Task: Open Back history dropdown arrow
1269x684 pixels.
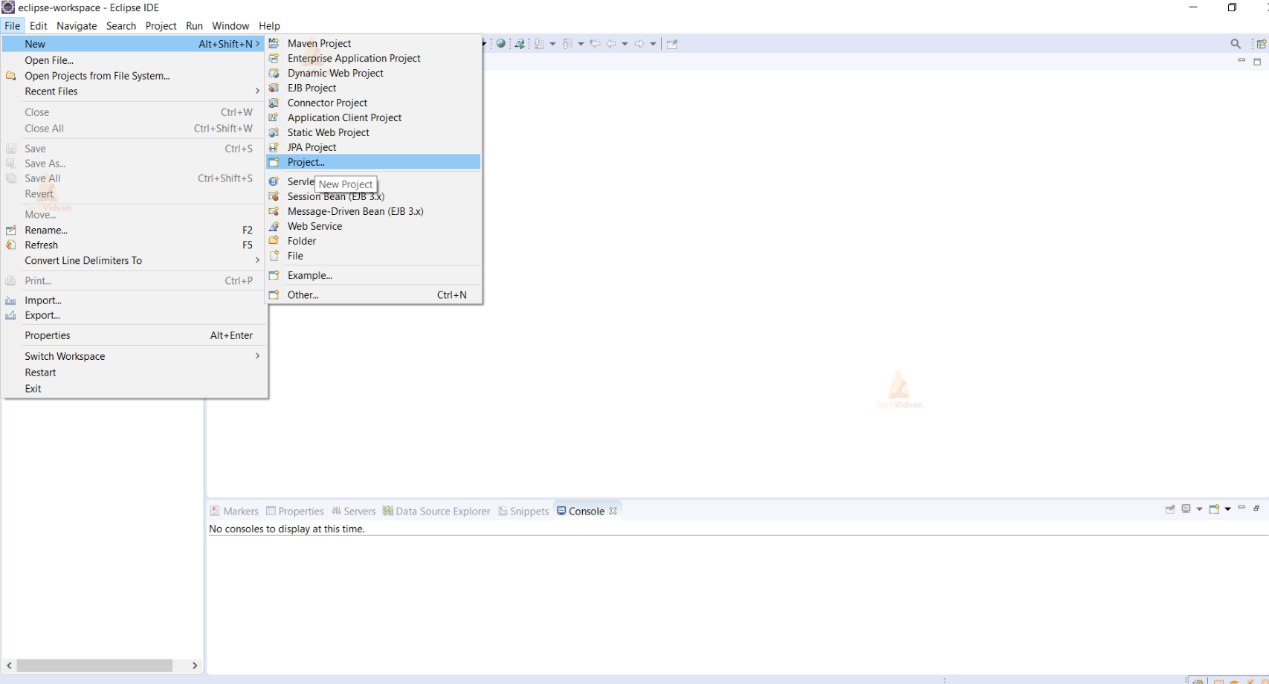Action: coord(625,44)
